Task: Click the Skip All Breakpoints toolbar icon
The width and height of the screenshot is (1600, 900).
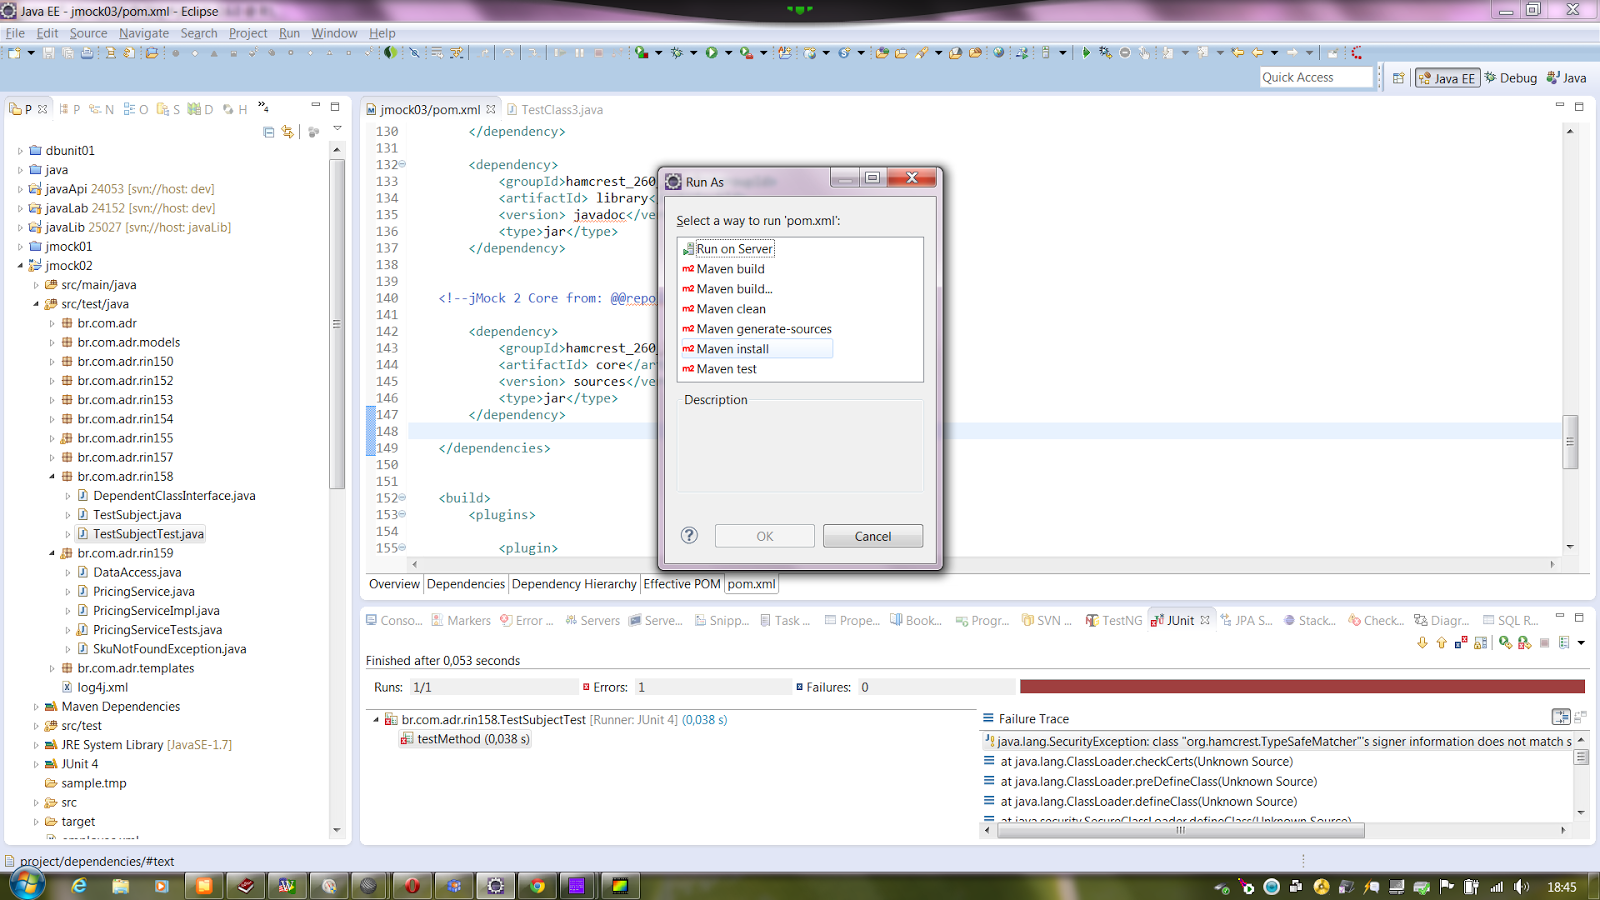Action: (x=414, y=53)
